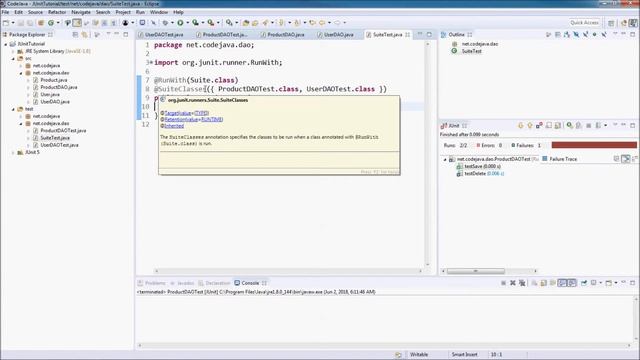
Task: Click the RUNTIME link in tooltip
Action: [212, 120]
